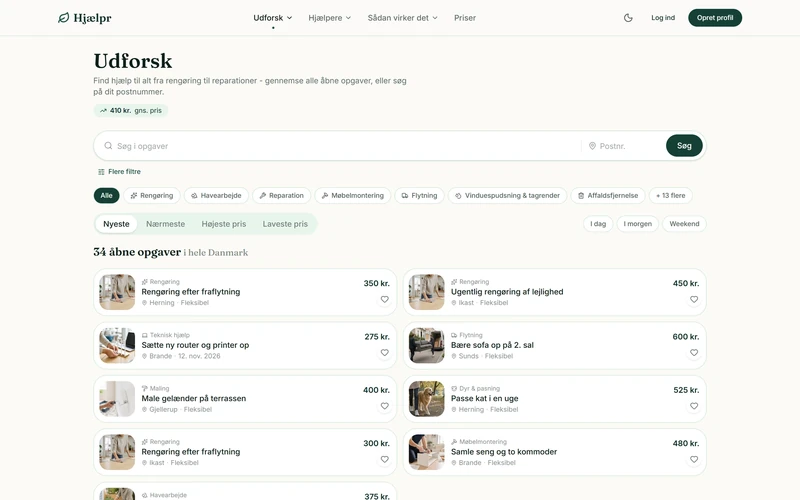This screenshot has width=800, height=500.
Task: Open Udforsk dropdown menu
Action: pyautogui.click(x=272, y=18)
